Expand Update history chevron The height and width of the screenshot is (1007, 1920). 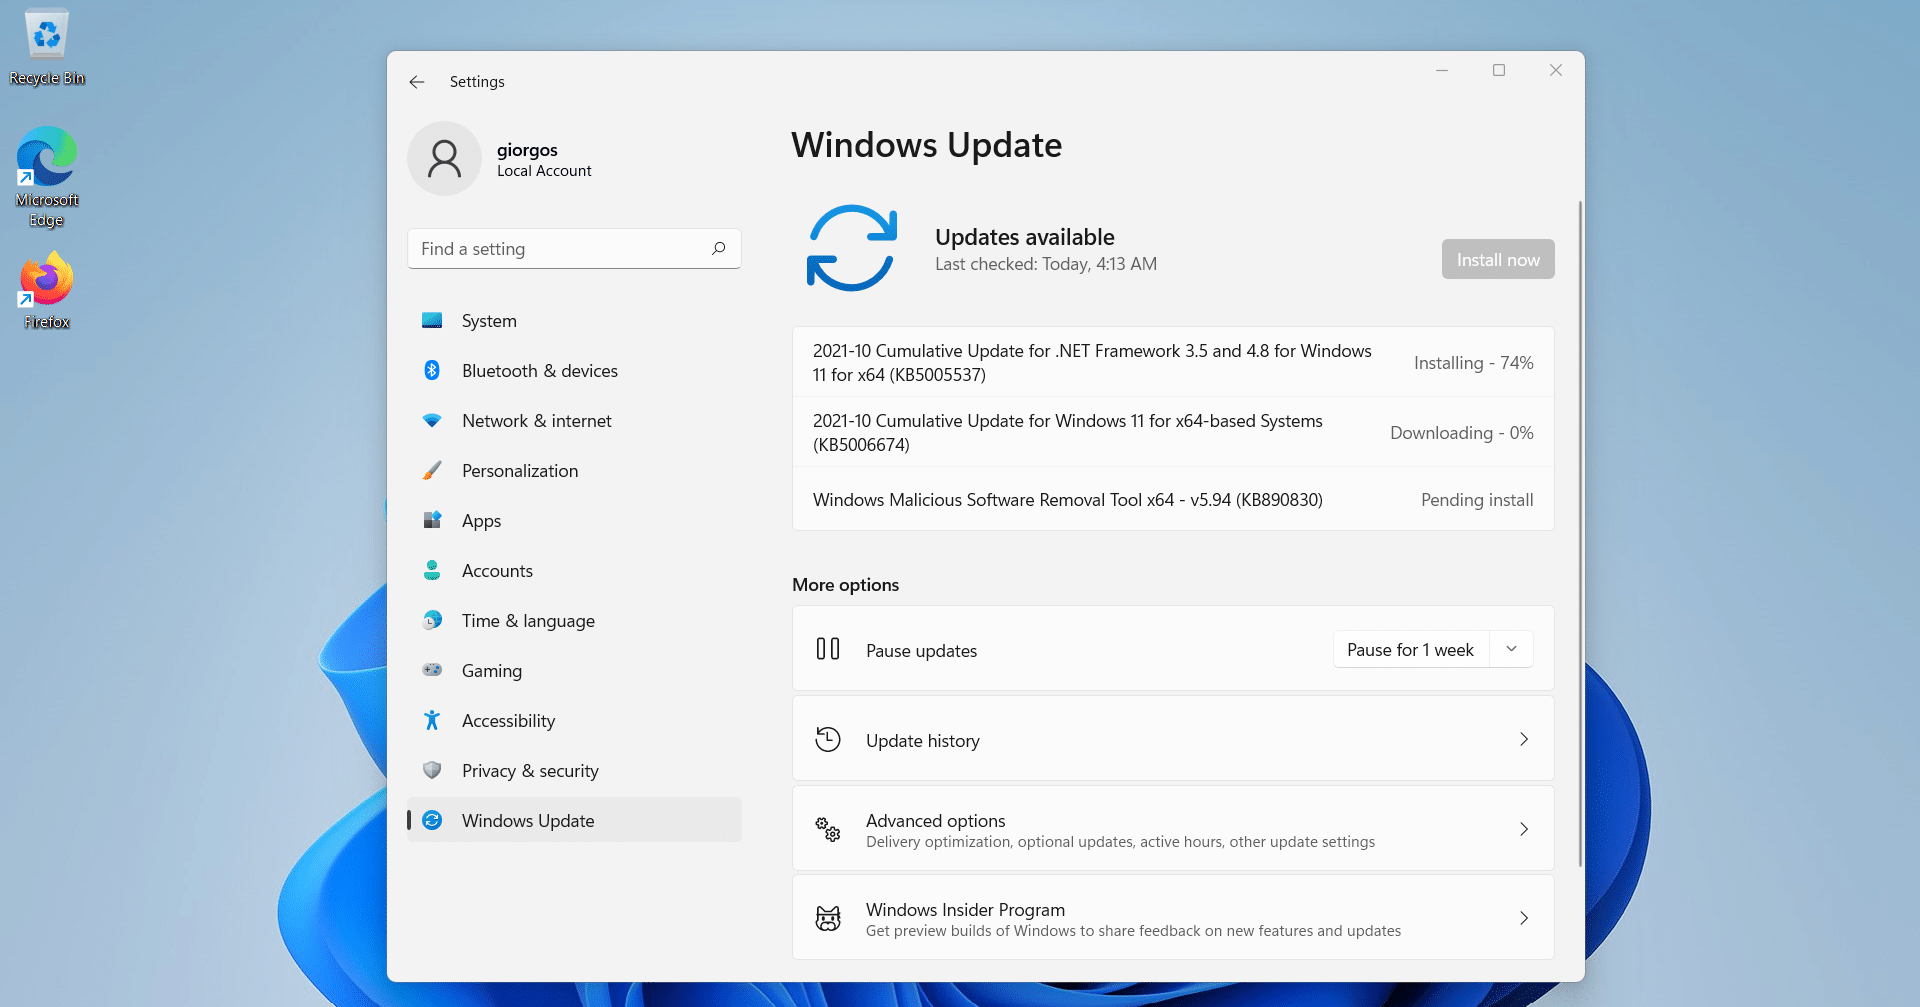1524,740
